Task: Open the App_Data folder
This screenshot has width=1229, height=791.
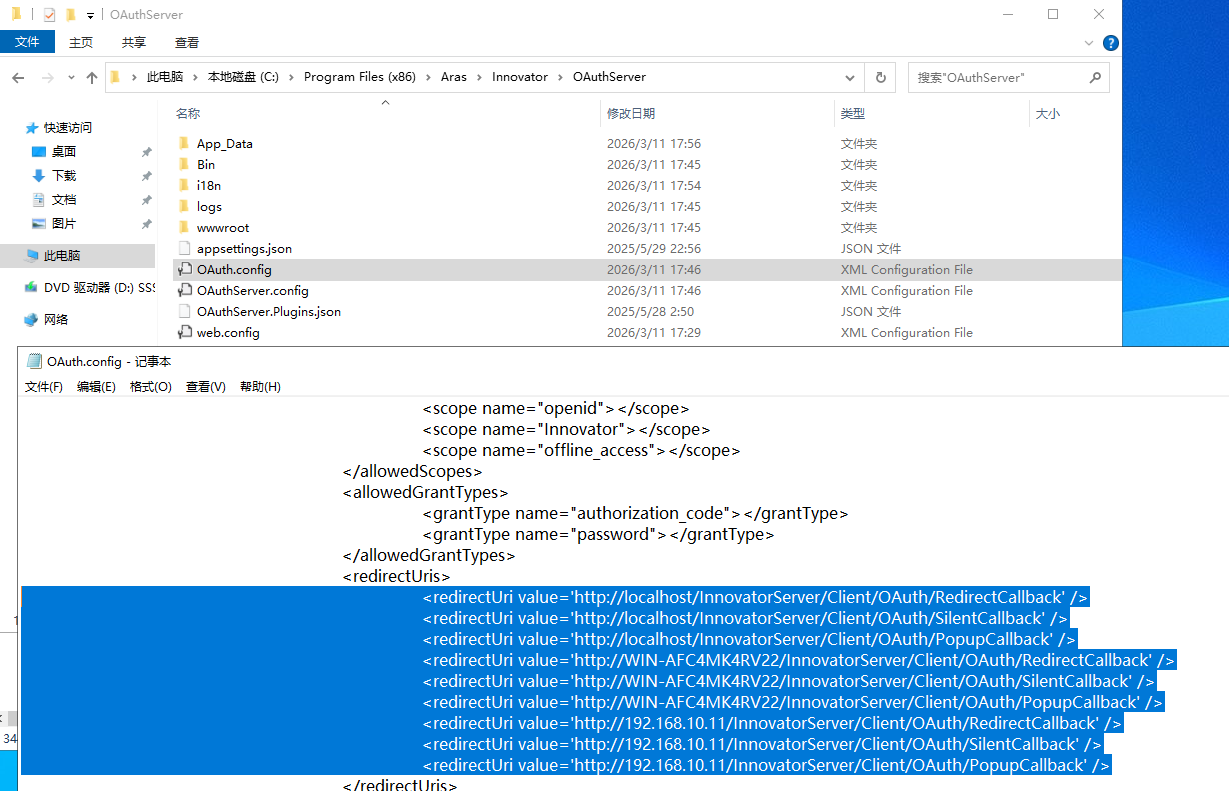Action: pyautogui.click(x=224, y=144)
